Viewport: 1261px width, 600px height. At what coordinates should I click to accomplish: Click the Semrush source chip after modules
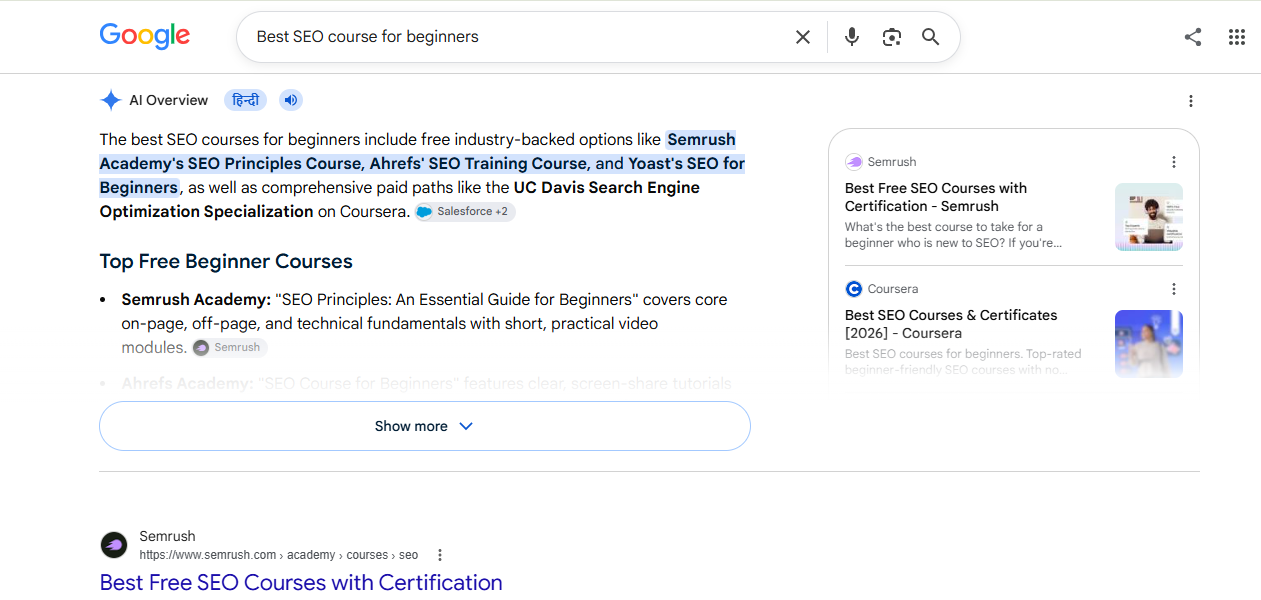229,348
